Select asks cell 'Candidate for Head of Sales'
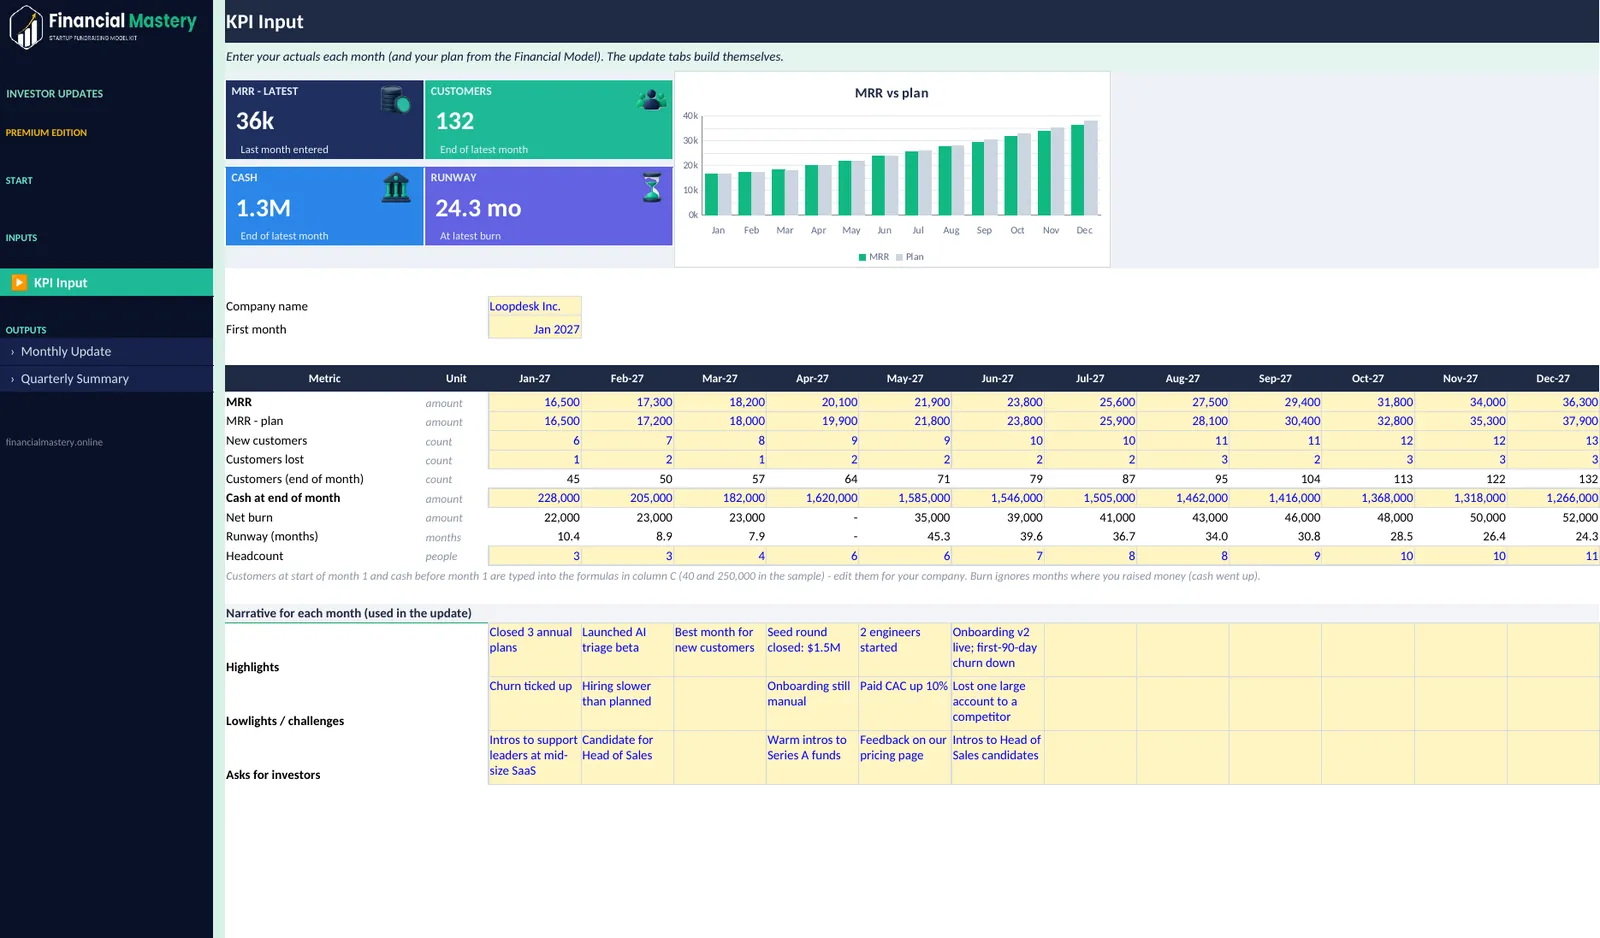The height and width of the screenshot is (938, 1600). [x=627, y=758]
